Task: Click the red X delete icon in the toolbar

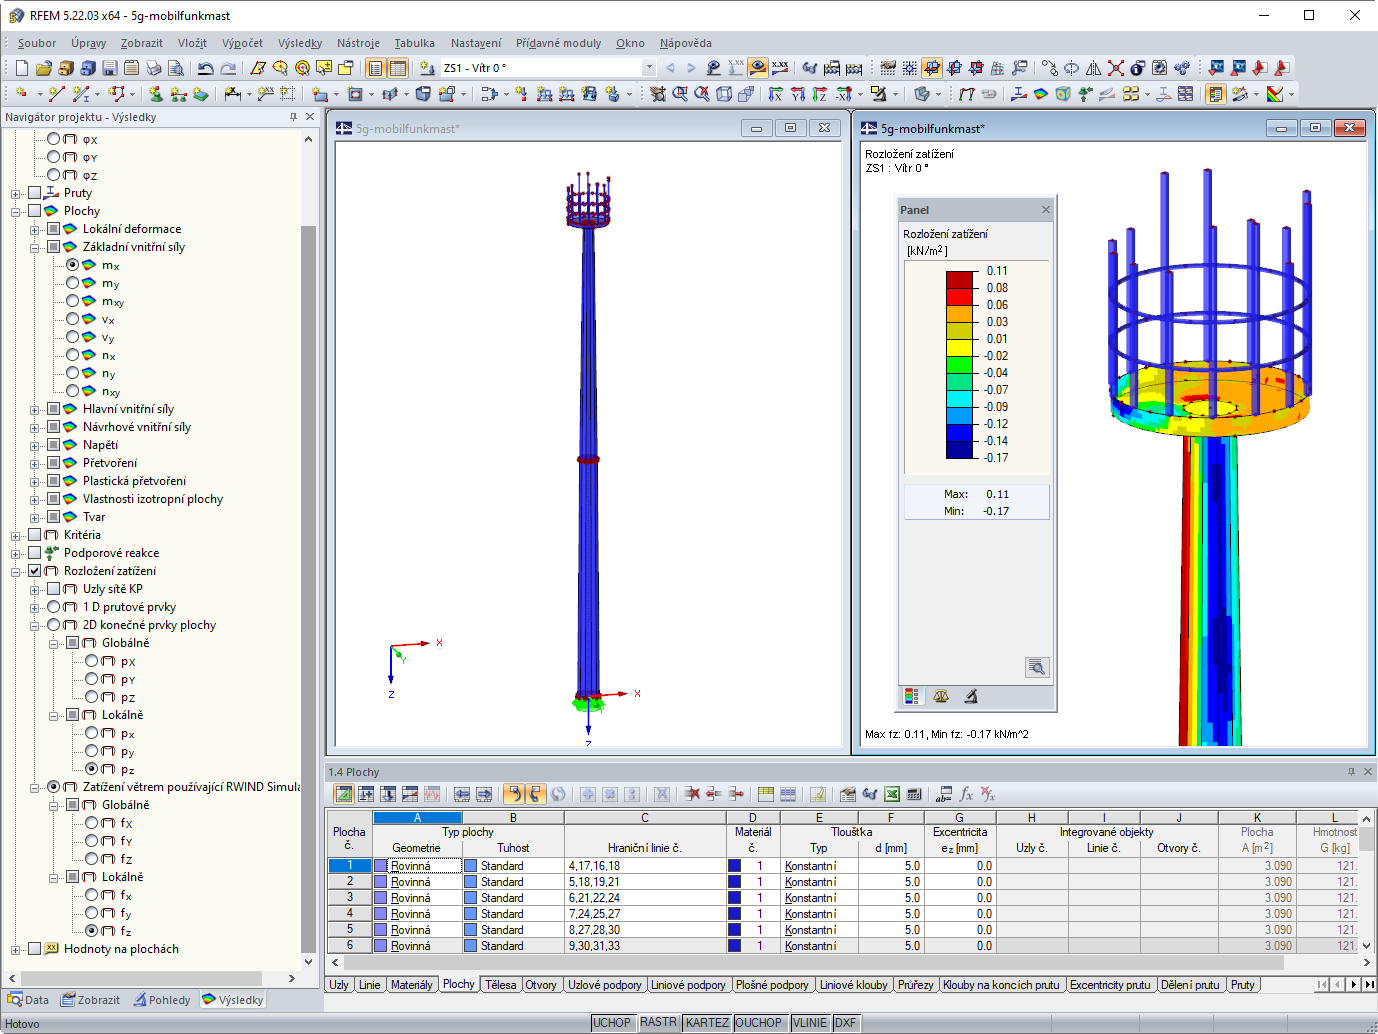Action: click(1116, 68)
